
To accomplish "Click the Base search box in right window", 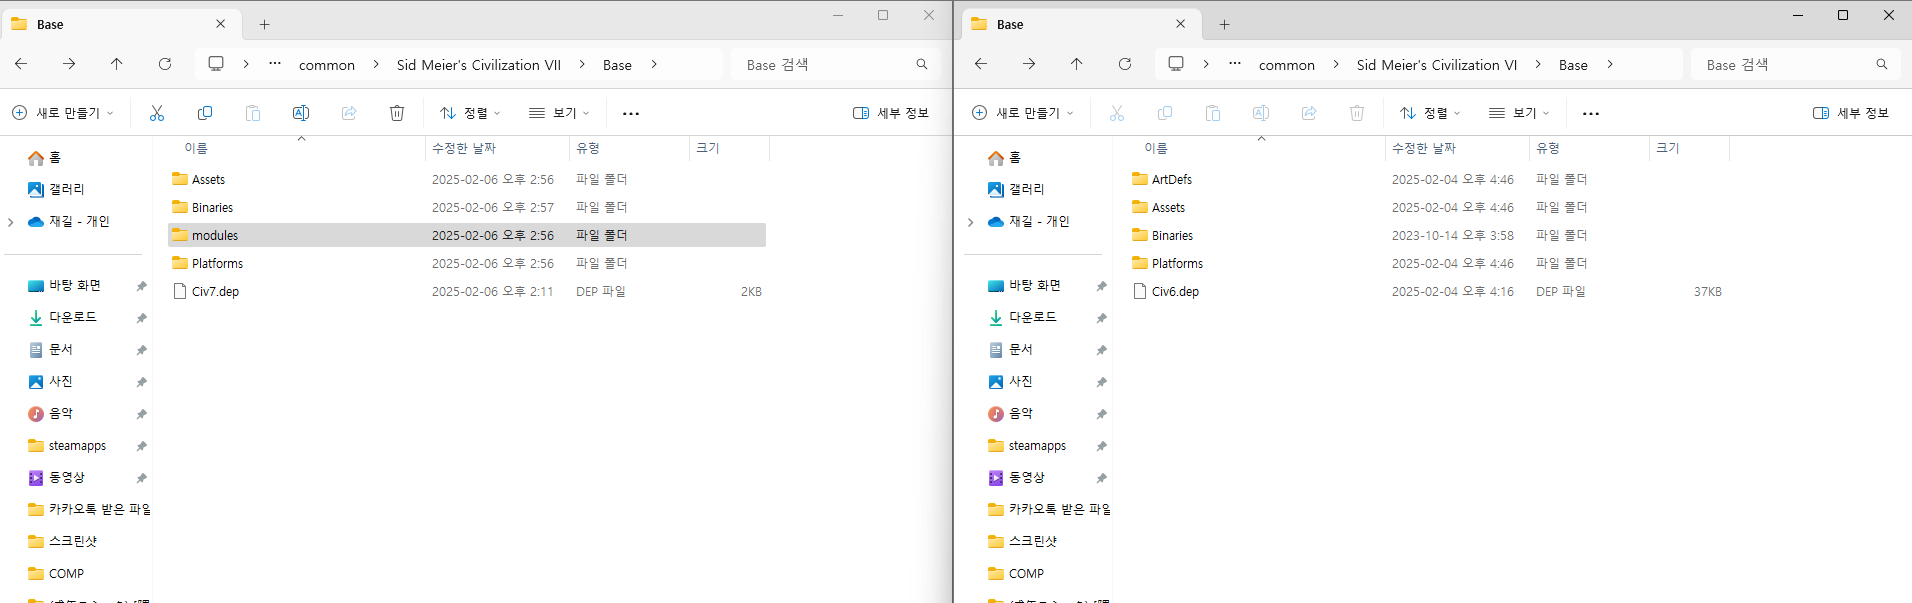I will (x=1785, y=65).
